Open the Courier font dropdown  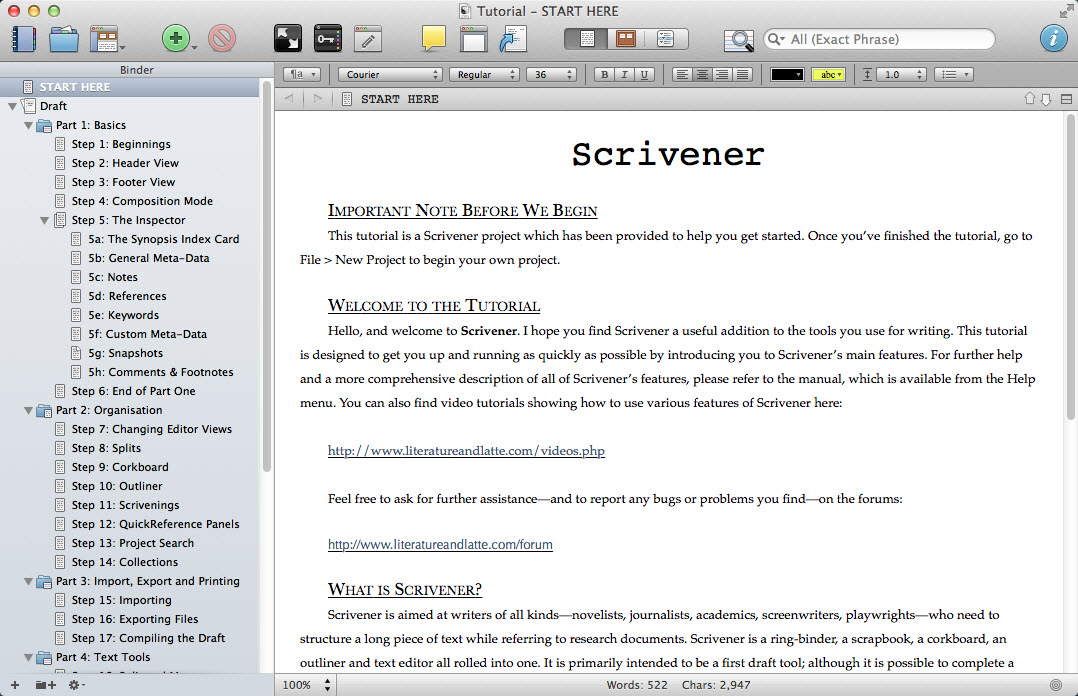[x=390, y=74]
